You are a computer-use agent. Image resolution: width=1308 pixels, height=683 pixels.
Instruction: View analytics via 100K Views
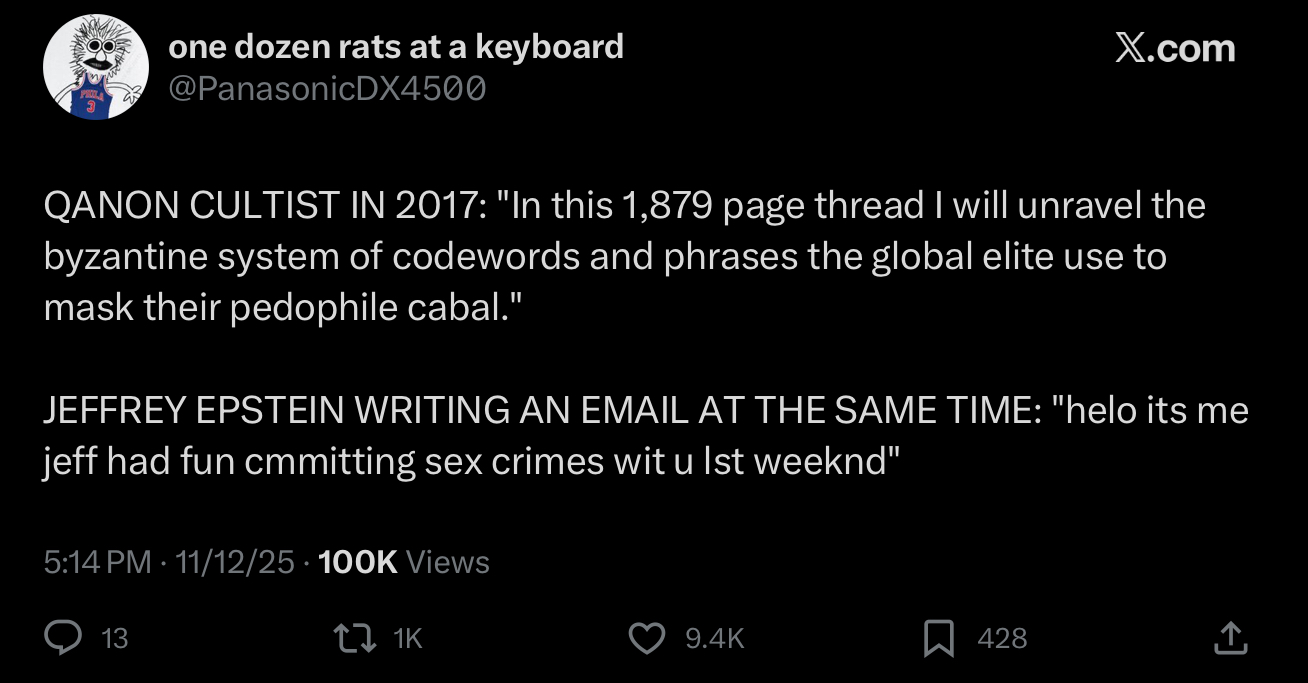pos(402,562)
